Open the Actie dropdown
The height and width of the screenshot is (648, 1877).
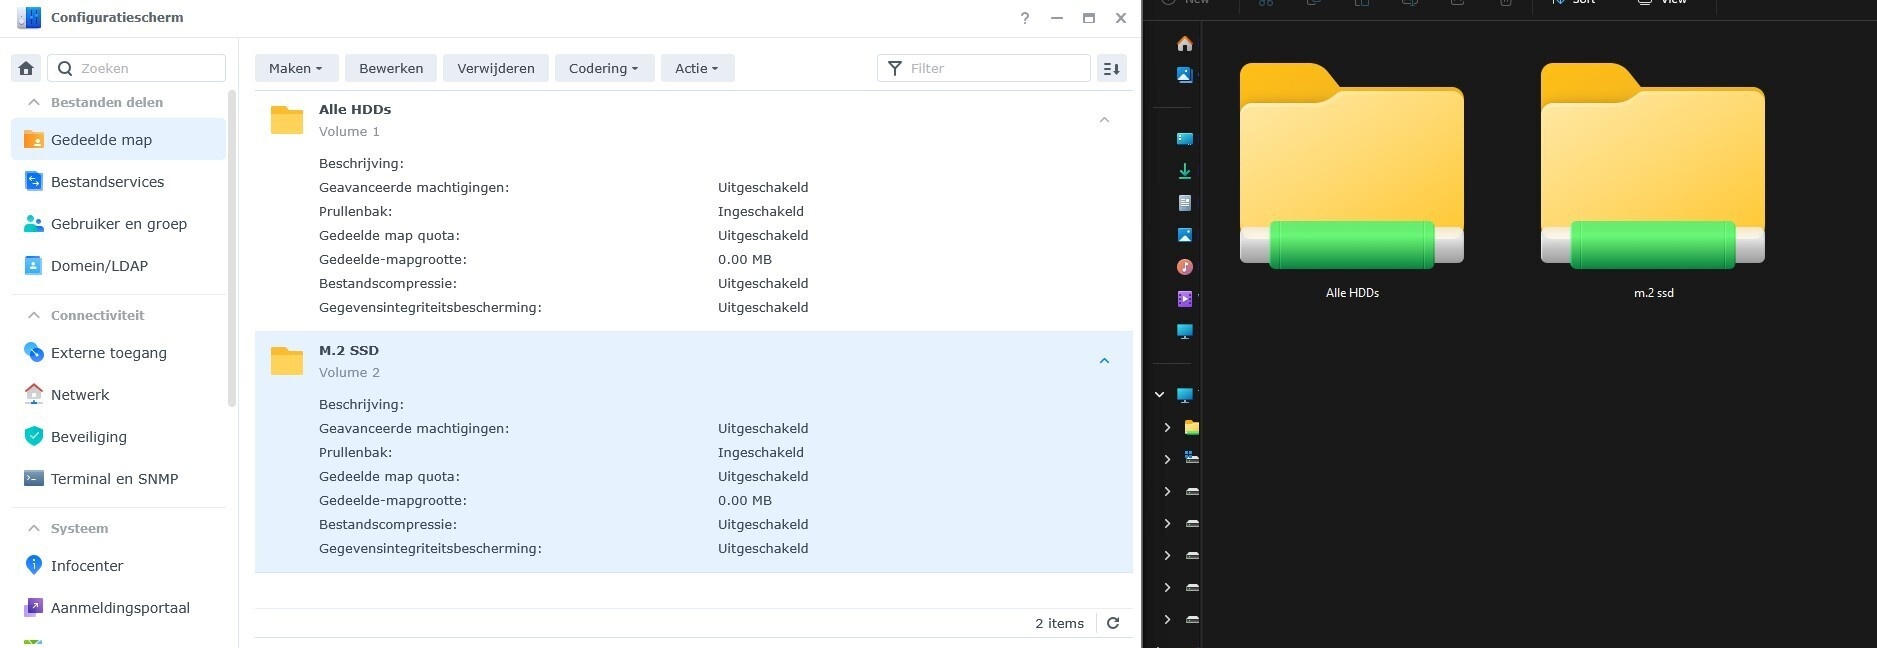[x=697, y=68]
